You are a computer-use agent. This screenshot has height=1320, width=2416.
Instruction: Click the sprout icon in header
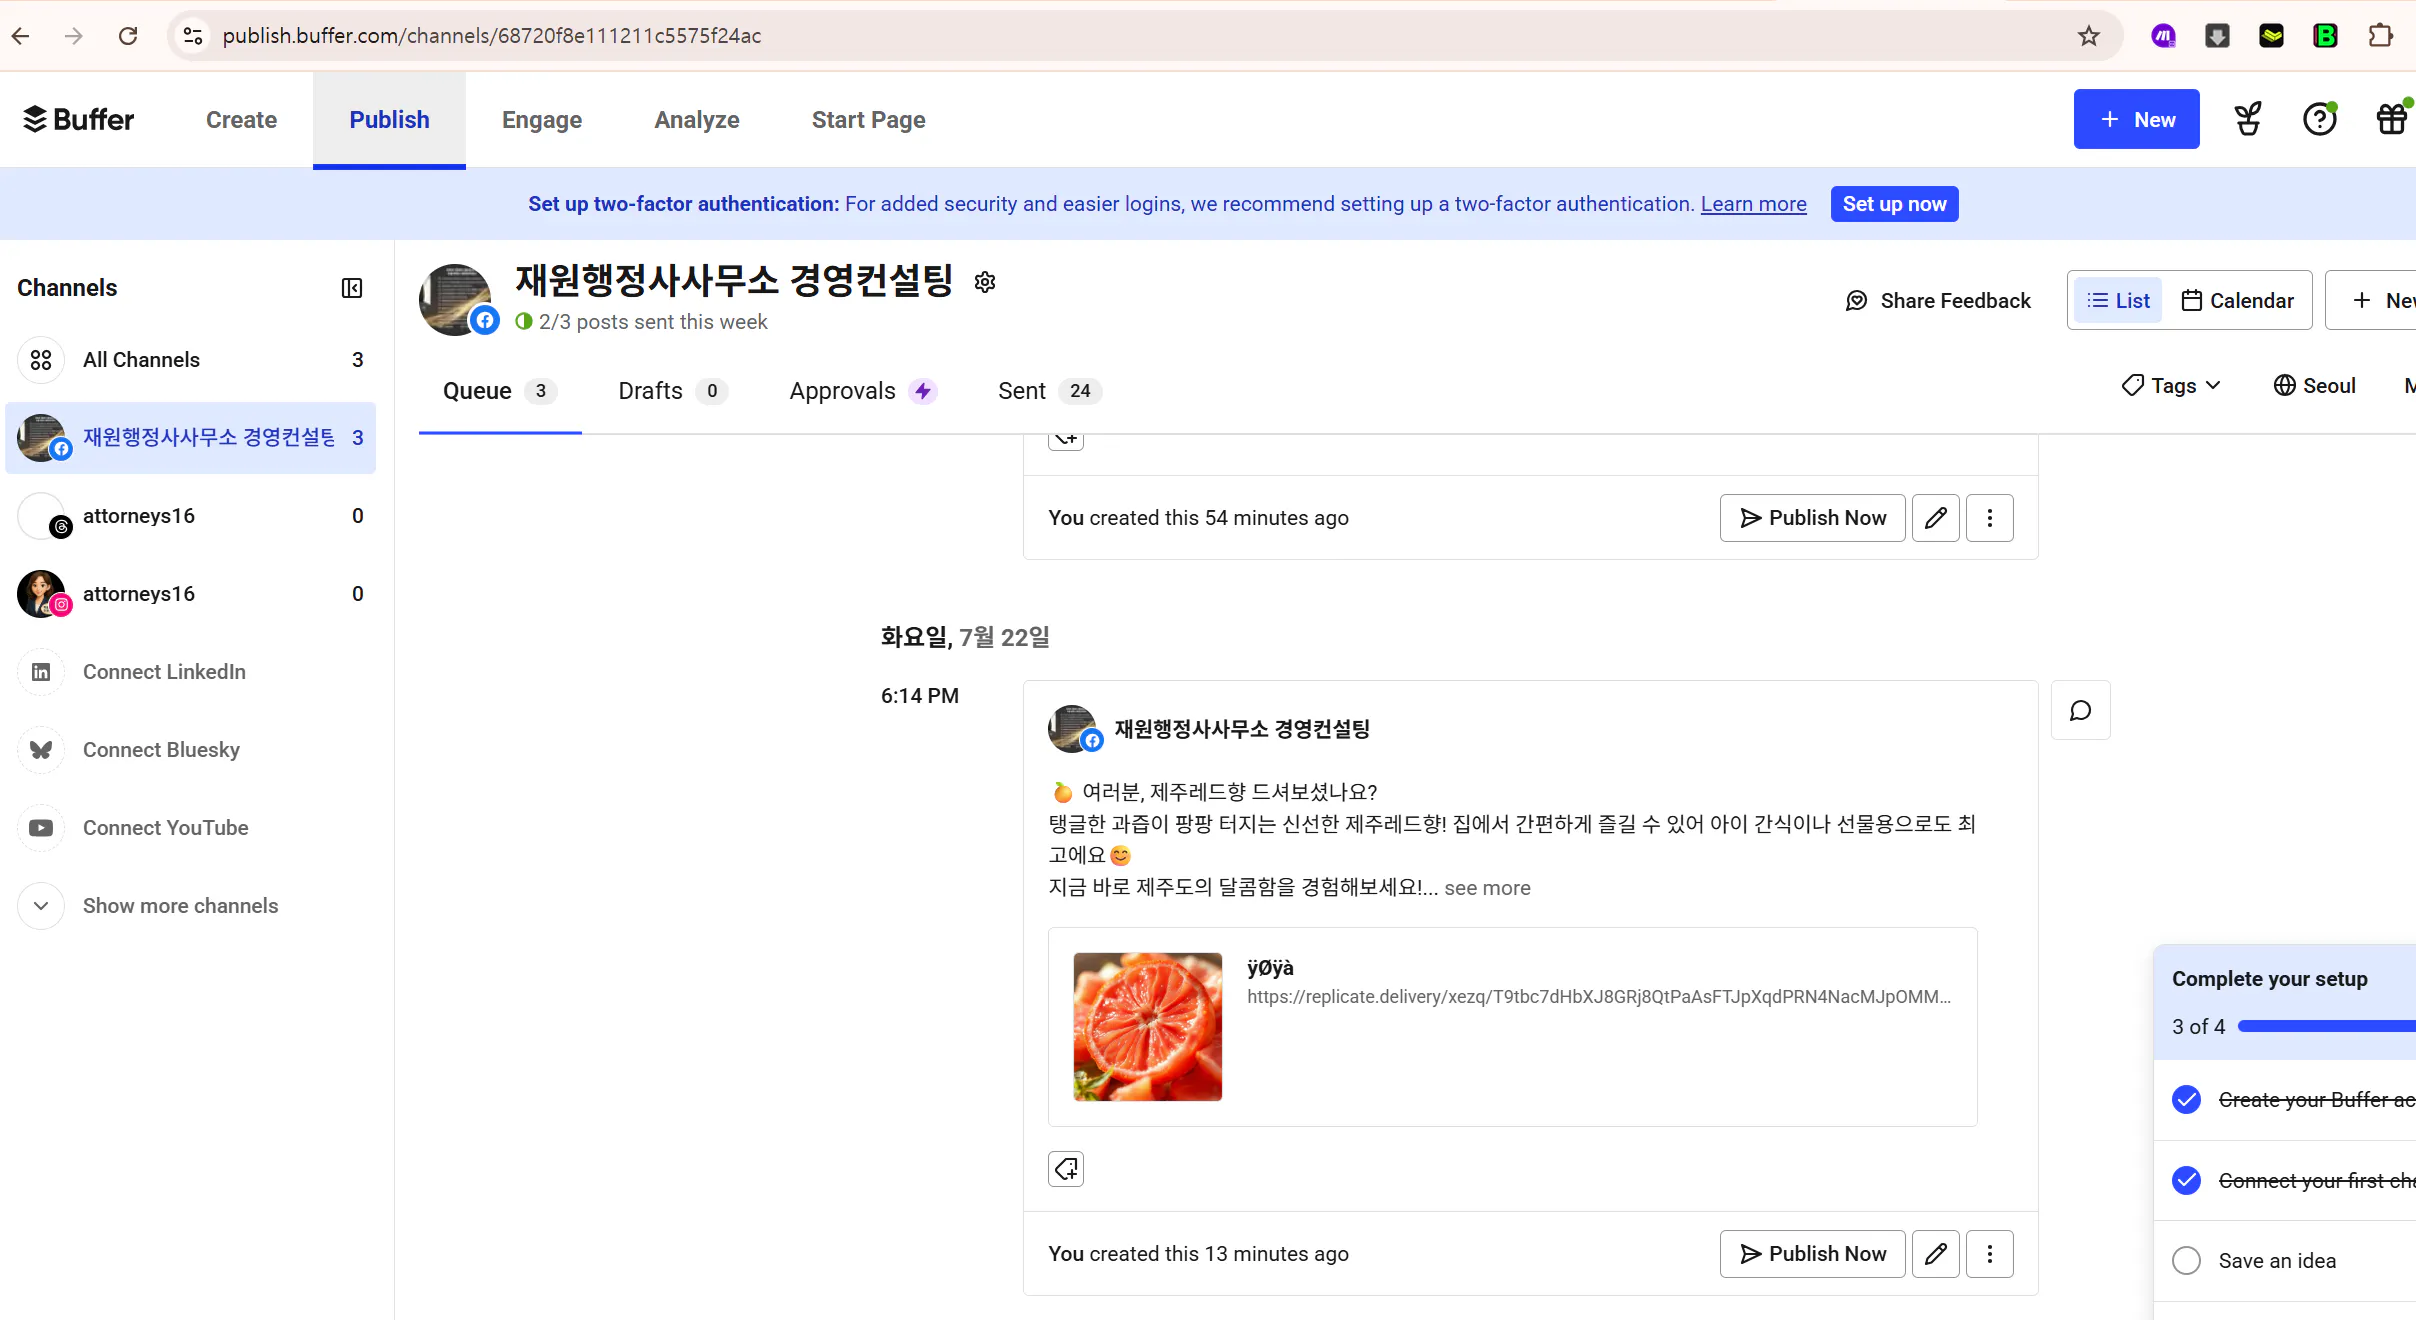[x=2247, y=119]
